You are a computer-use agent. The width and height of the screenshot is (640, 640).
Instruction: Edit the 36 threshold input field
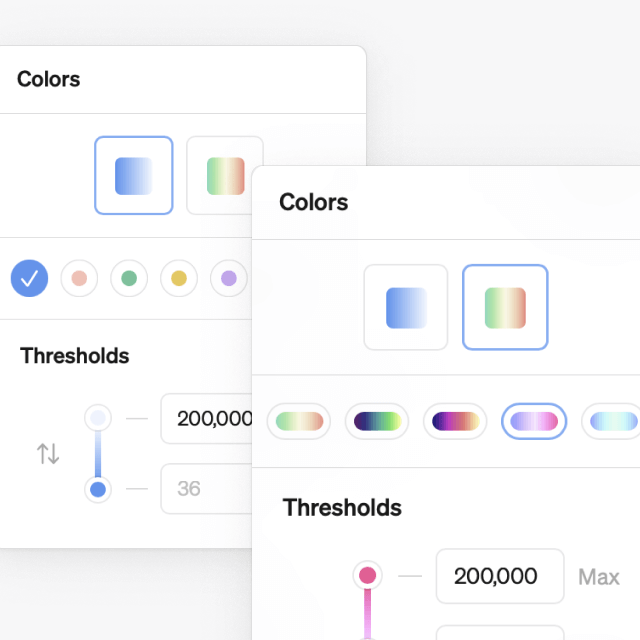[x=207, y=489]
